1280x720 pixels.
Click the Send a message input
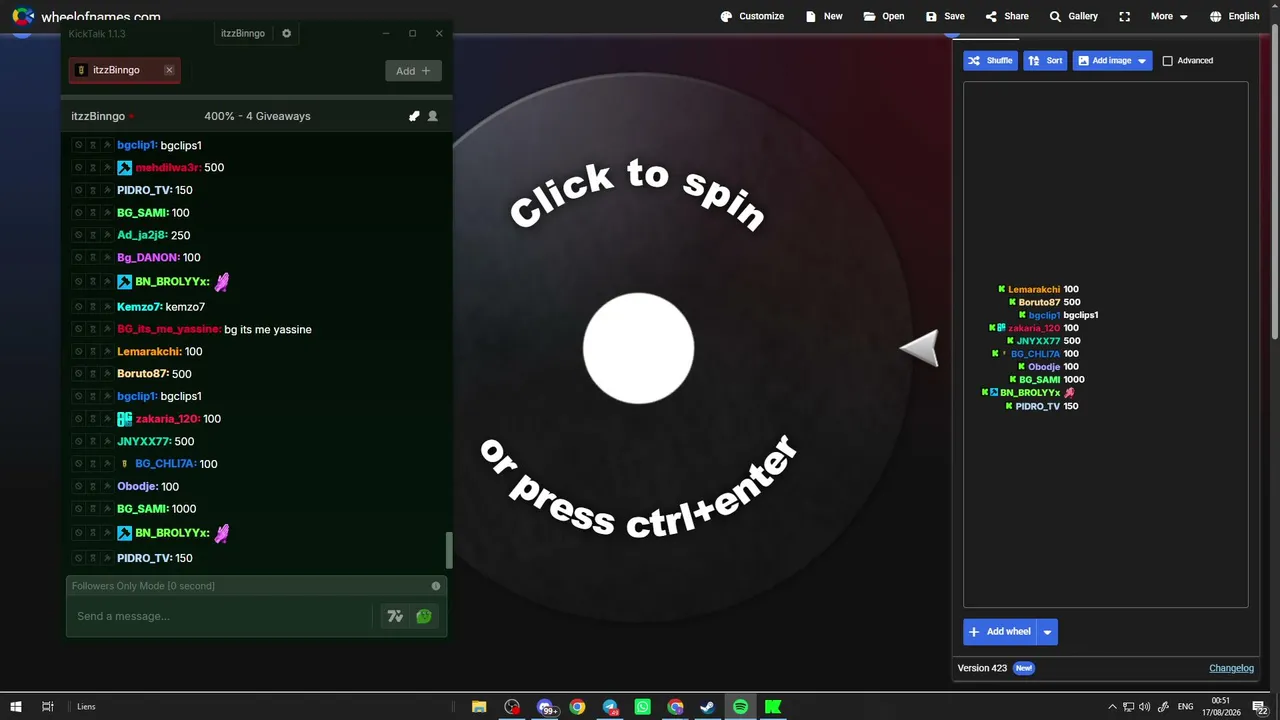click(222, 616)
